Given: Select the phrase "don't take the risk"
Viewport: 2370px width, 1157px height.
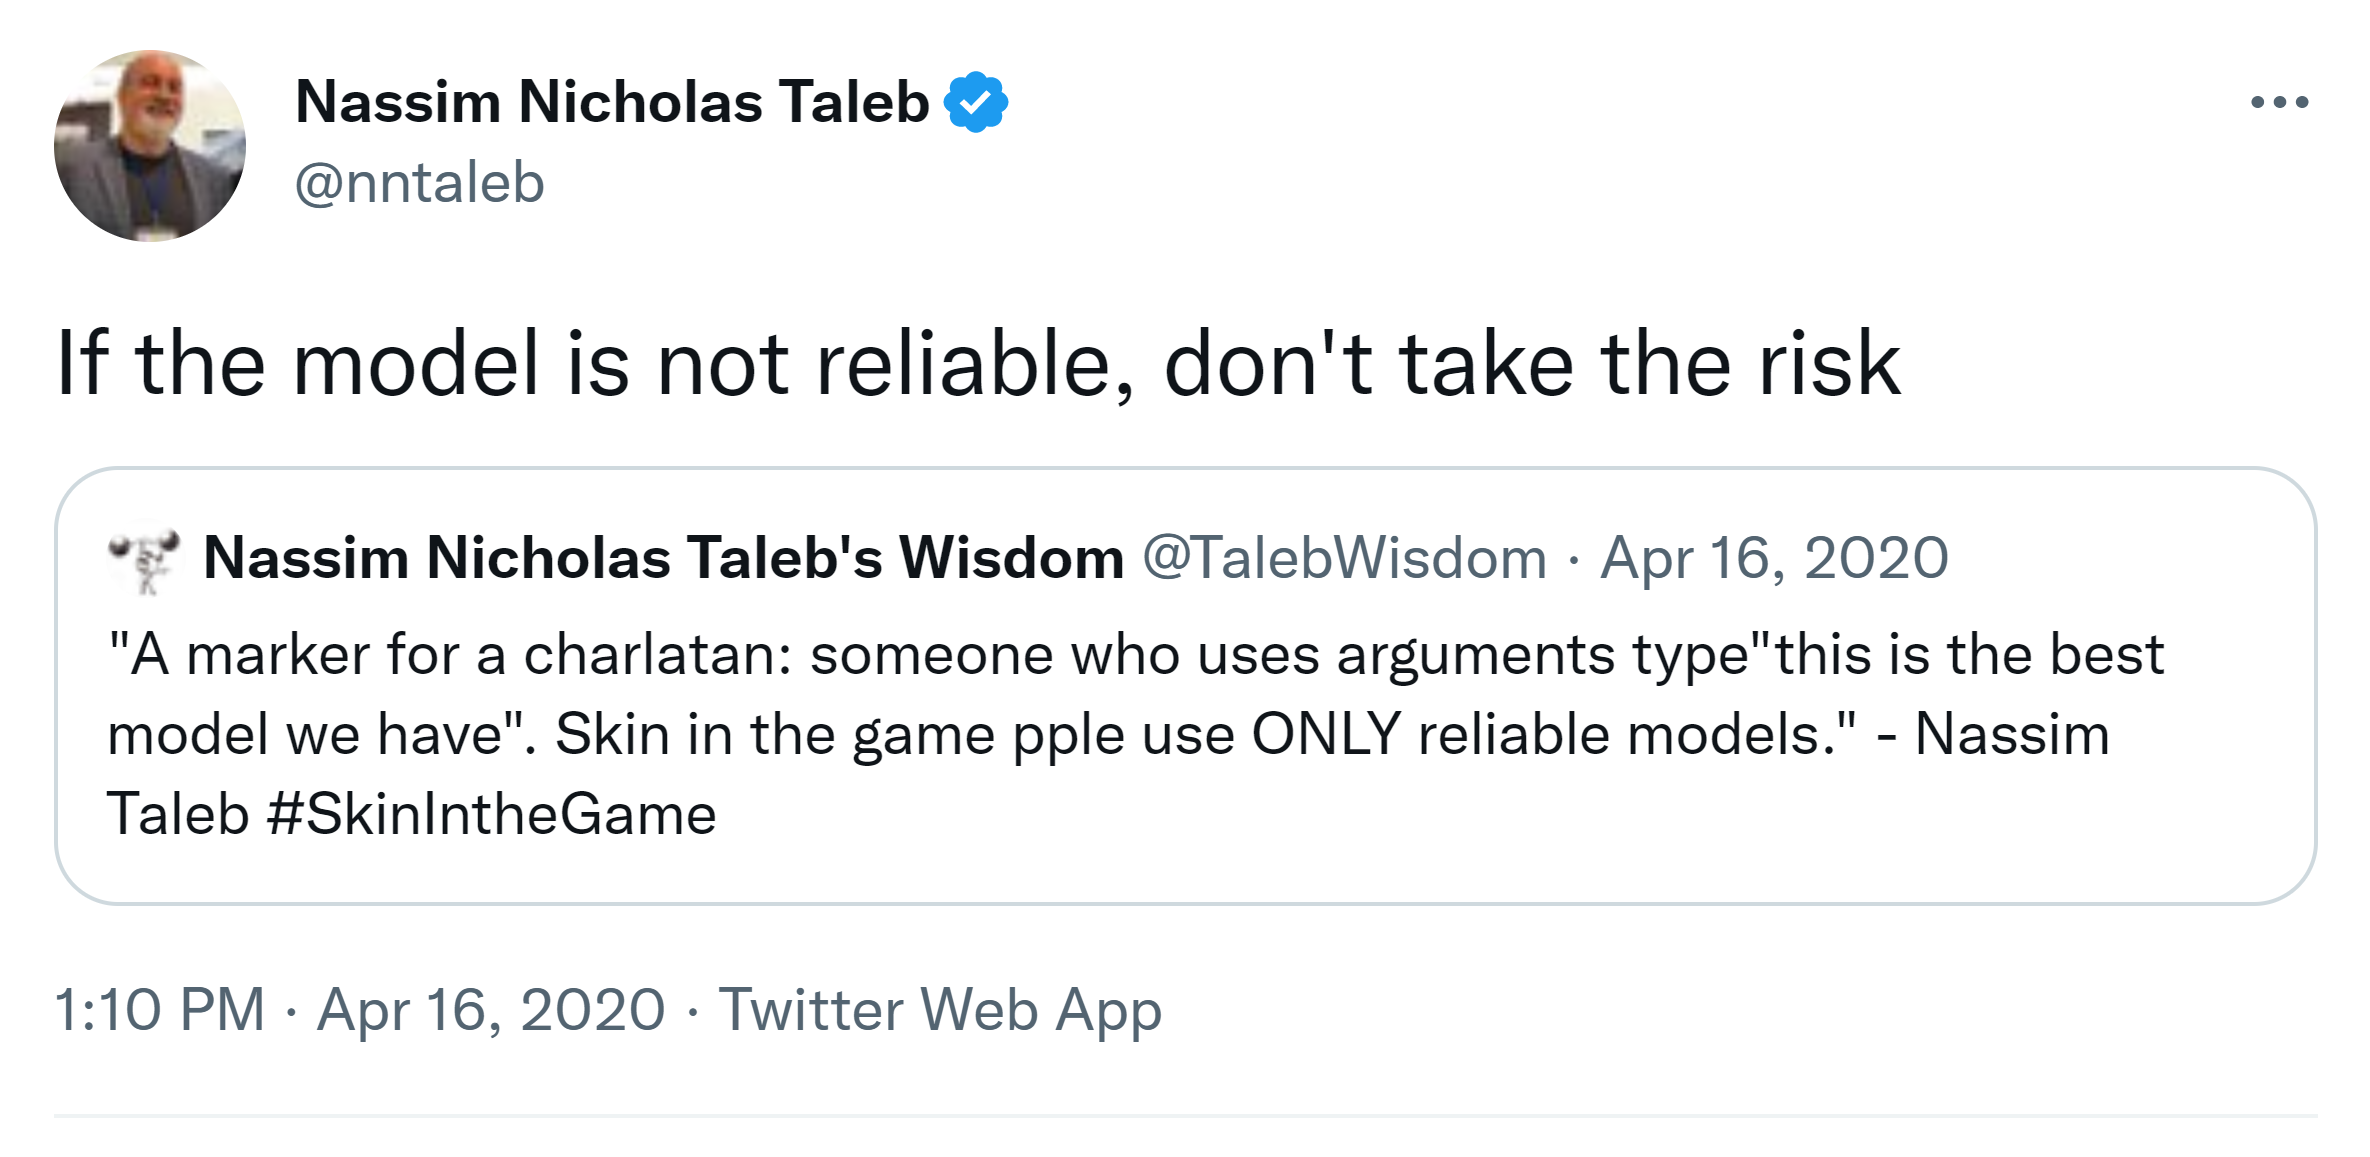Looking at the screenshot, I should click(x=1531, y=364).
